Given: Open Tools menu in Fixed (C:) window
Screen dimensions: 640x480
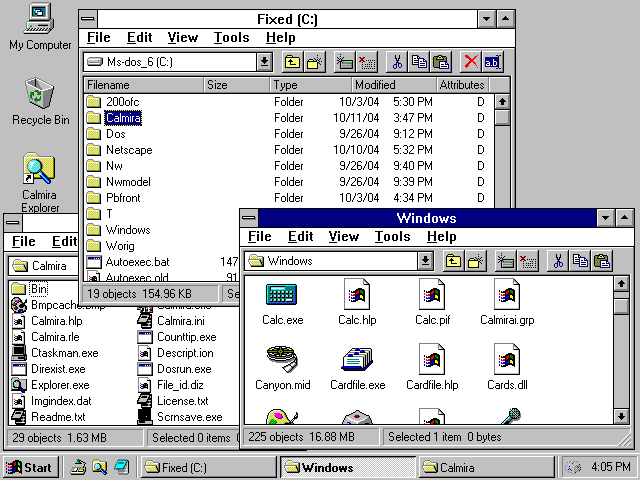Looking at the screenshot, I should 231,38.
